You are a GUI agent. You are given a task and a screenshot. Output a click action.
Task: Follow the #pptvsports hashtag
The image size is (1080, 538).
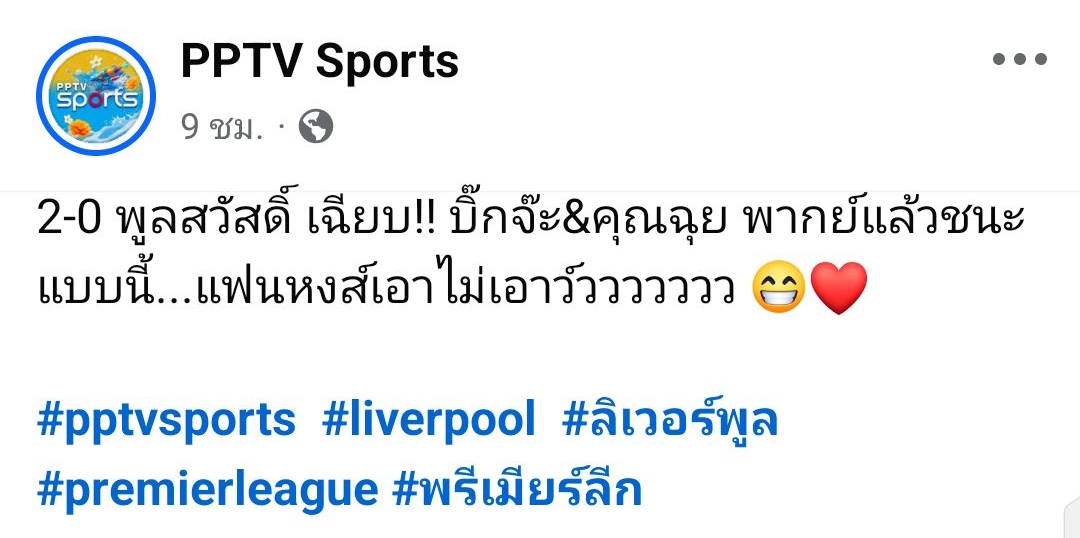point(166,420)
